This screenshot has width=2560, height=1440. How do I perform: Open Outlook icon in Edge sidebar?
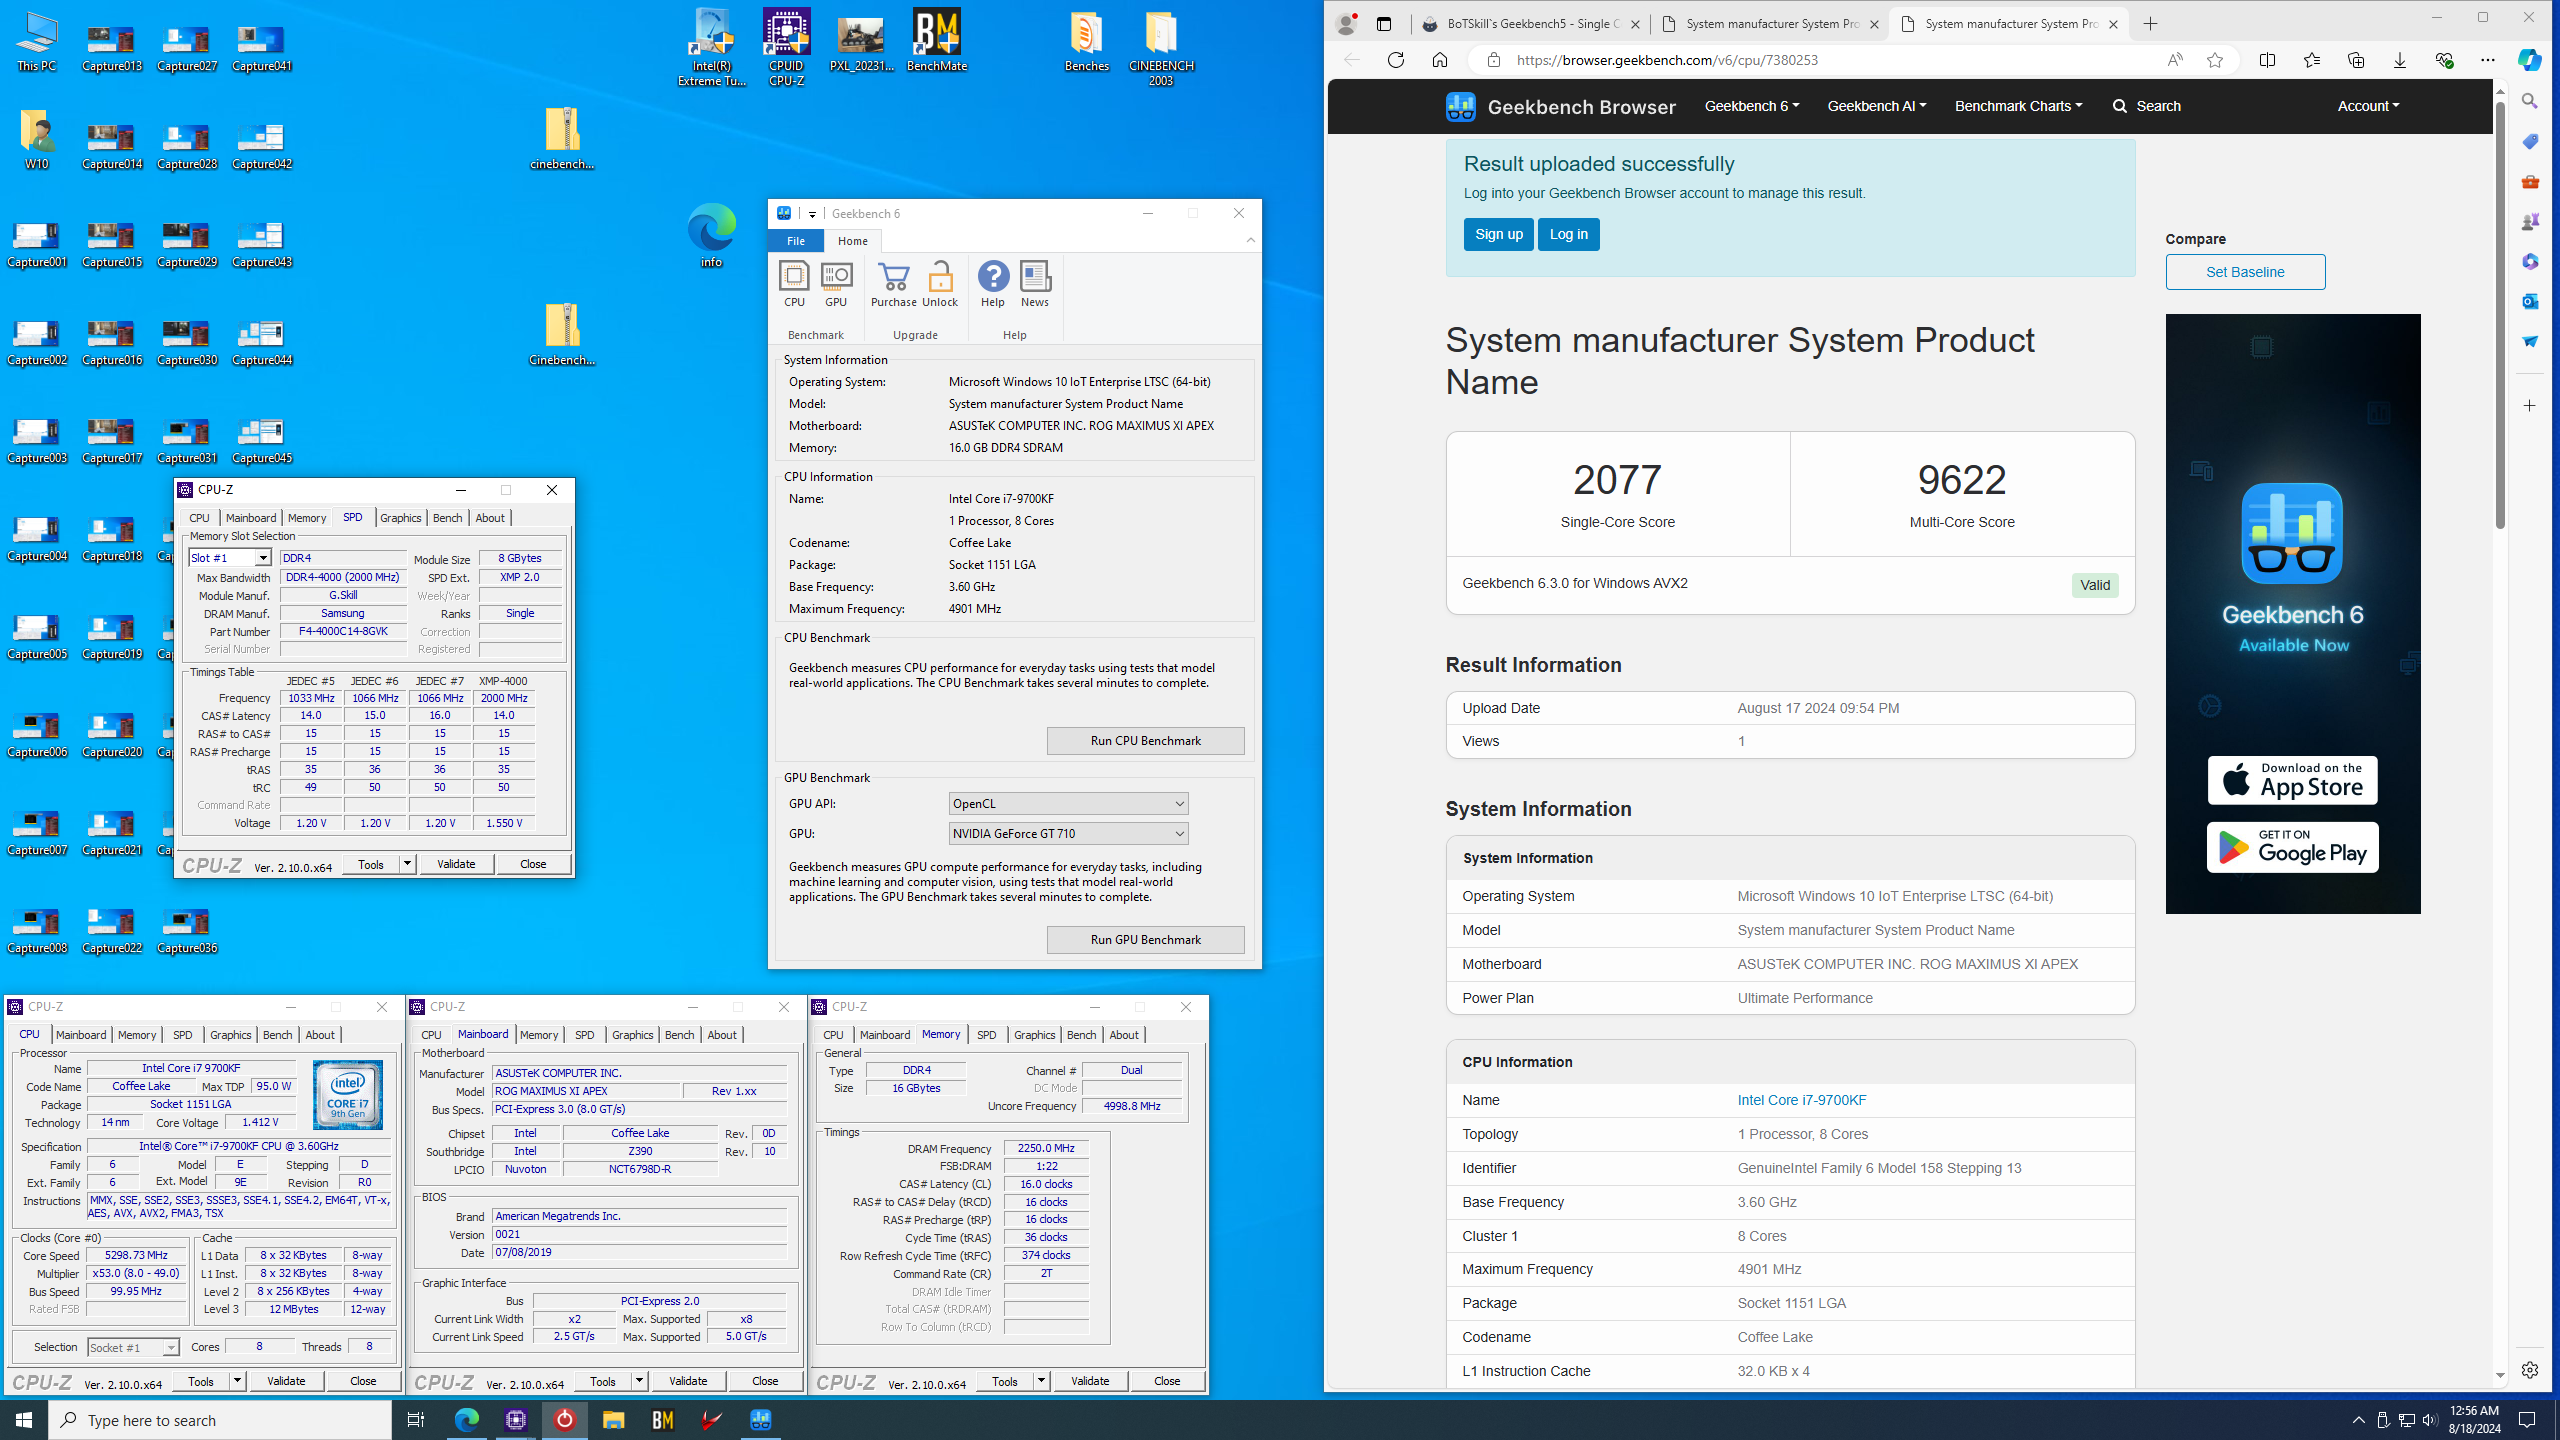2530,301
